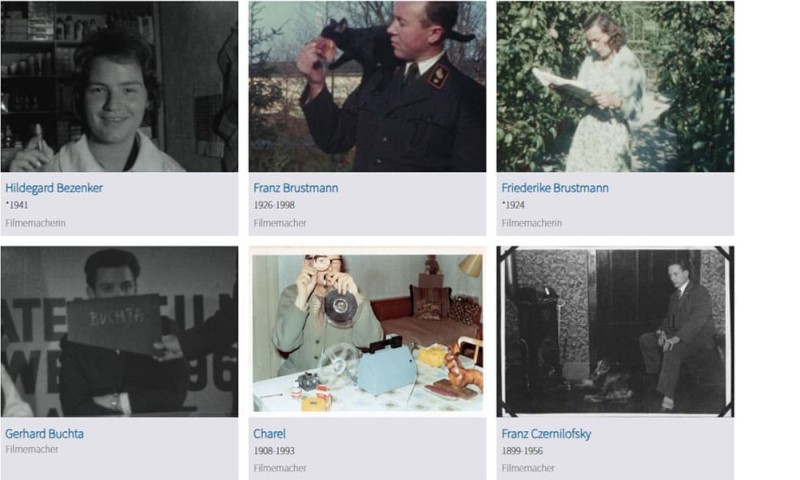Click the Charel name link
Image resolution: width=800 pixels, height=480 pixels.
(269, 434)
